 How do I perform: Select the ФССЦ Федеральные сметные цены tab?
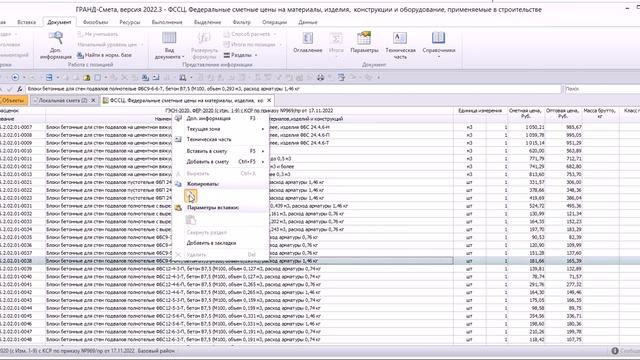(187, 100)
